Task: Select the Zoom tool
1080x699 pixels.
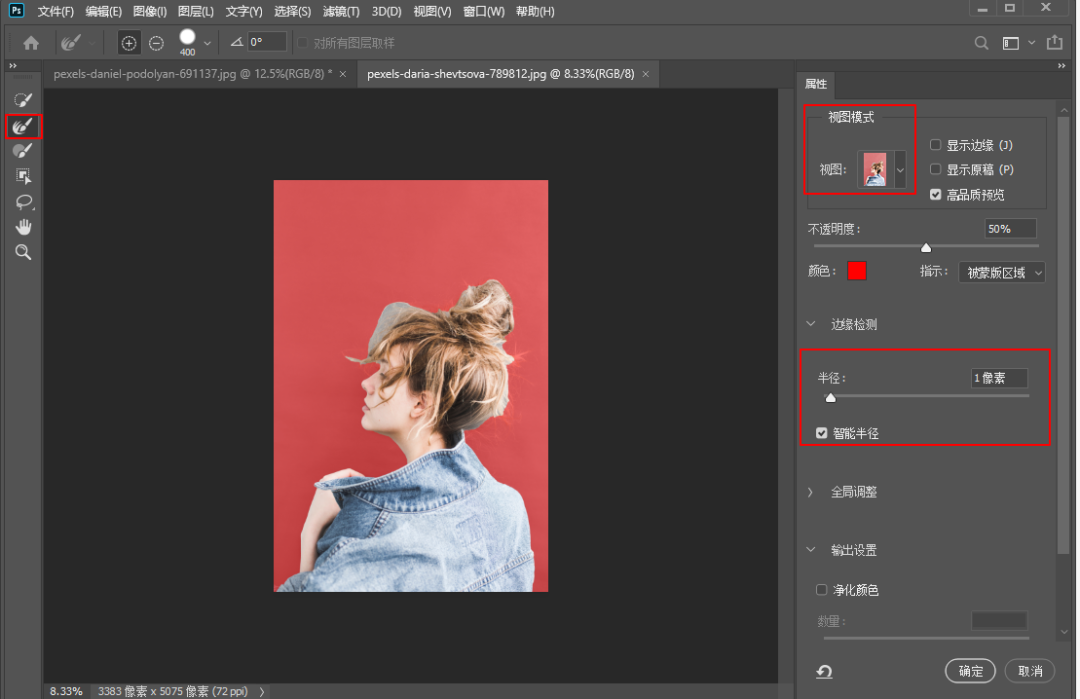Action: (22, 252)
